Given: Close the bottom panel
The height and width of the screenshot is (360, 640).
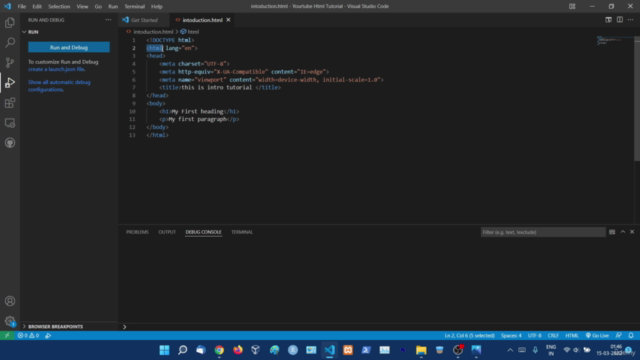Looking at the screenshot, I should click(632, 232).
